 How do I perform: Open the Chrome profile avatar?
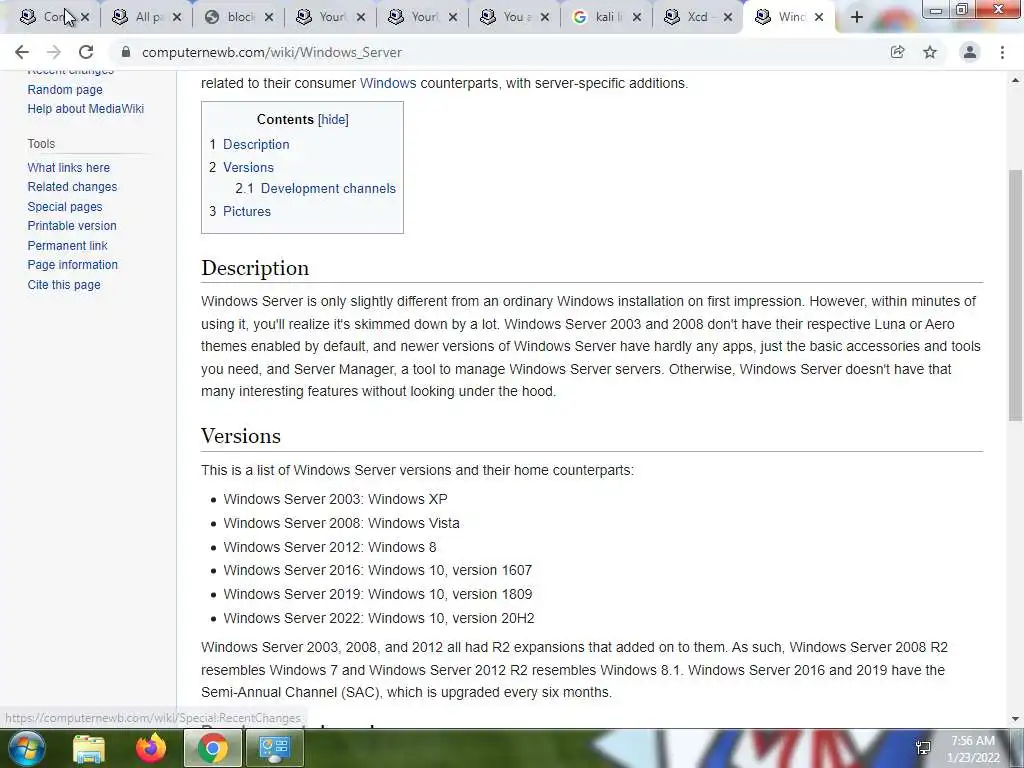[x=970, y=52]
